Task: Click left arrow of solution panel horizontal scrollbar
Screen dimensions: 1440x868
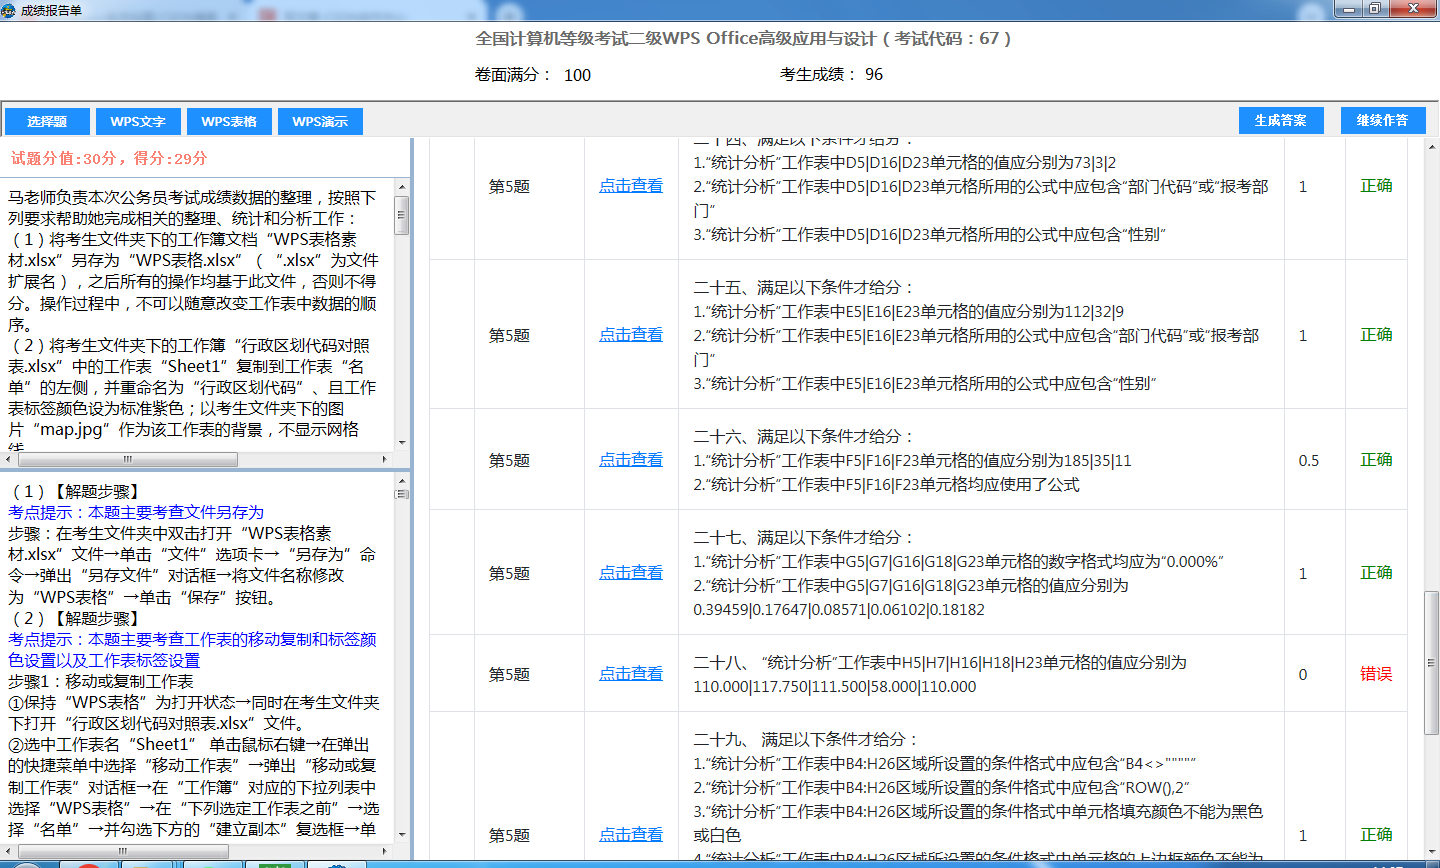Action: 7,851
